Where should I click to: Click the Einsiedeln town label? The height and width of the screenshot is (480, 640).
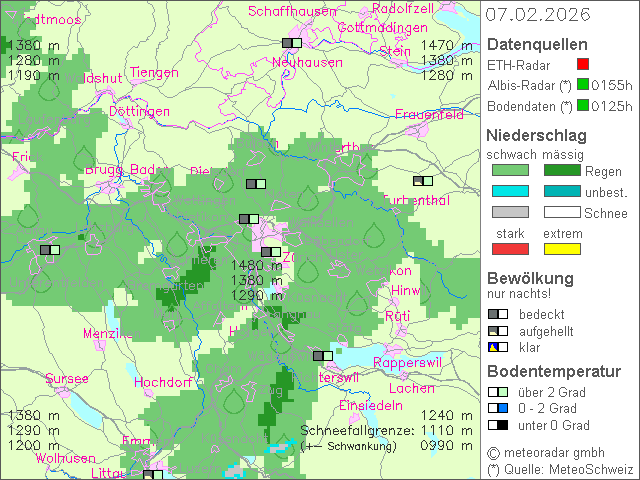click(370, 405)
